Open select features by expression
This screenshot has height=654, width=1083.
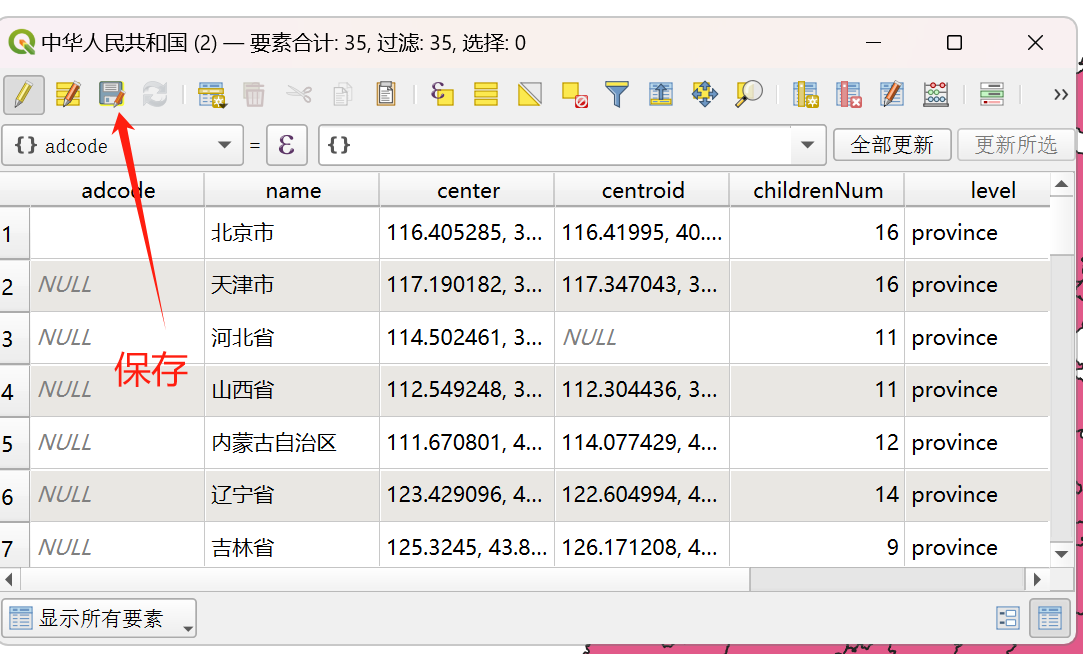(x=442, y=94)
